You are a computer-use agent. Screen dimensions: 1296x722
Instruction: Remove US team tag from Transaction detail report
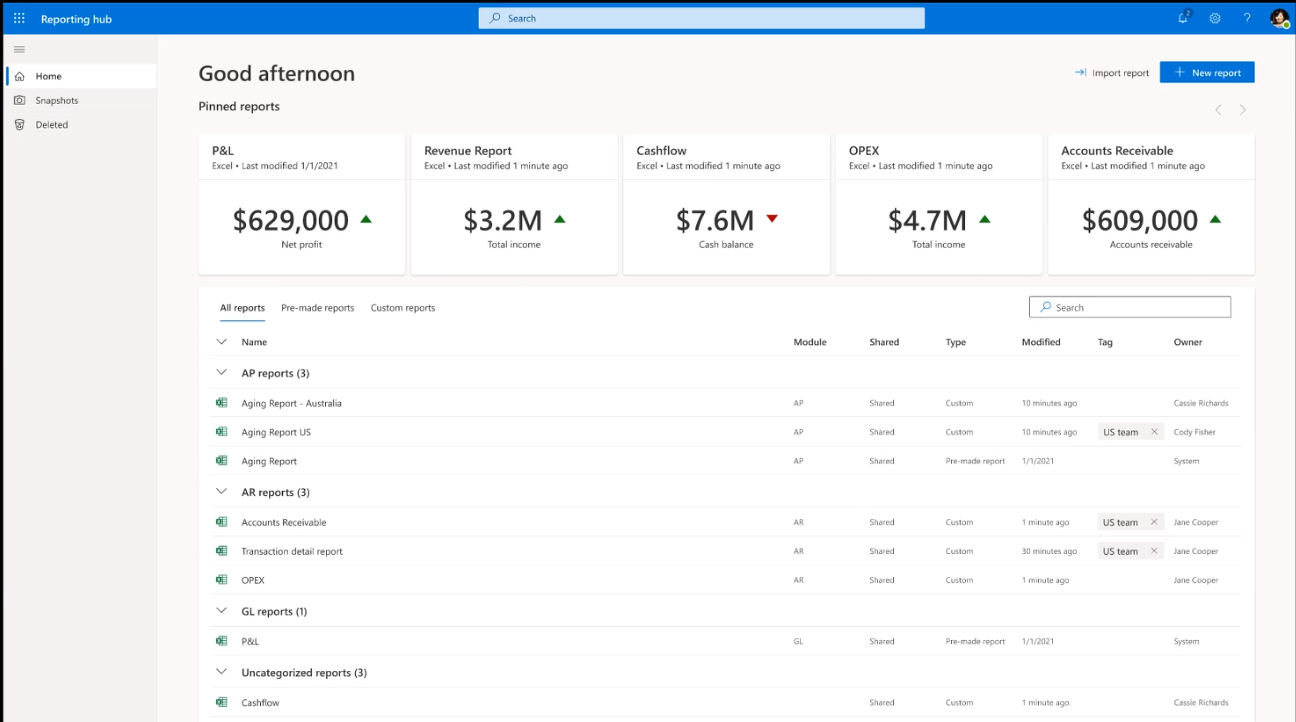coord(1154,551)
